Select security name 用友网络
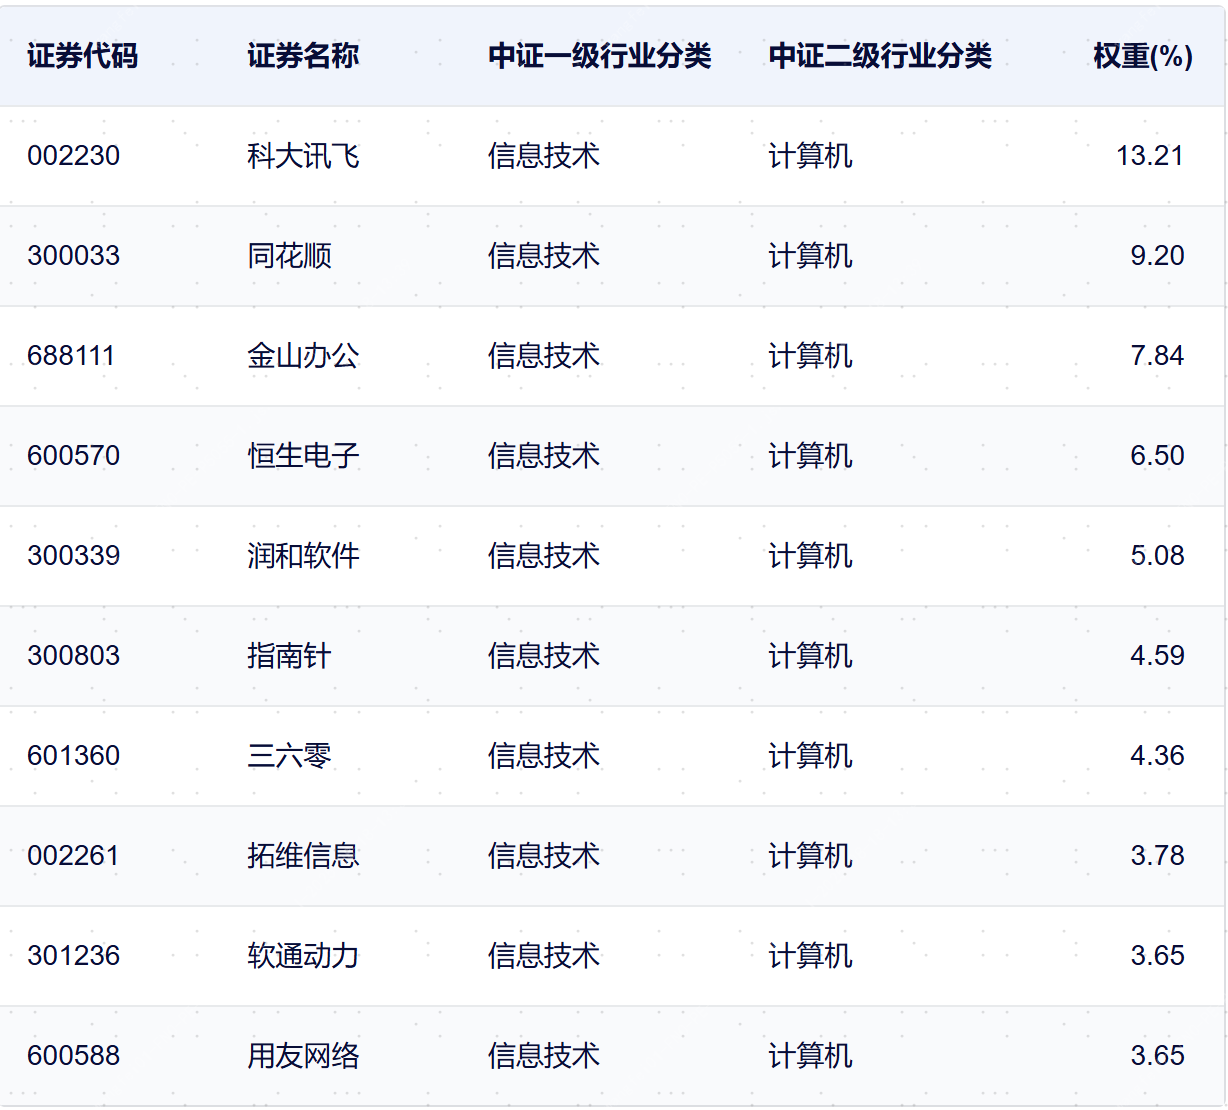 pos(303,1056)
